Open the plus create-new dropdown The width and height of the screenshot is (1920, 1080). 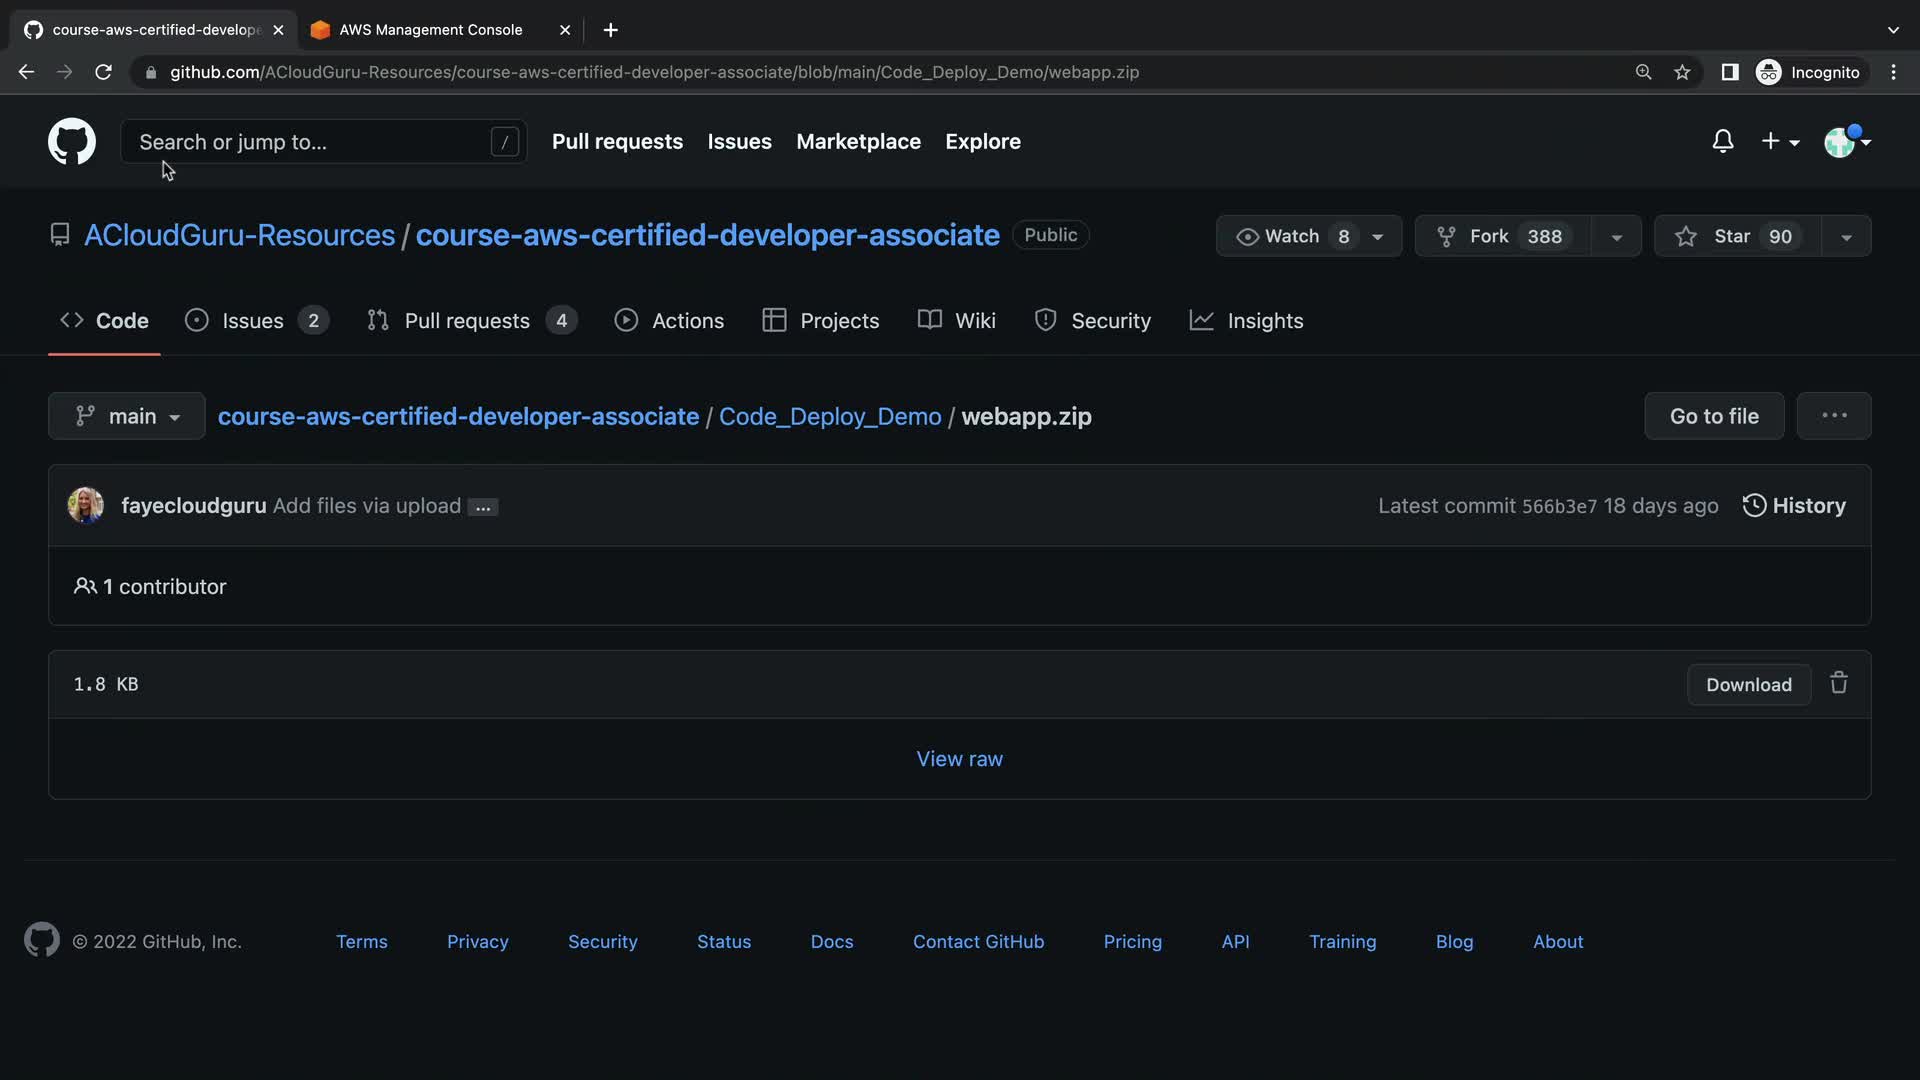pos(1780,141)
